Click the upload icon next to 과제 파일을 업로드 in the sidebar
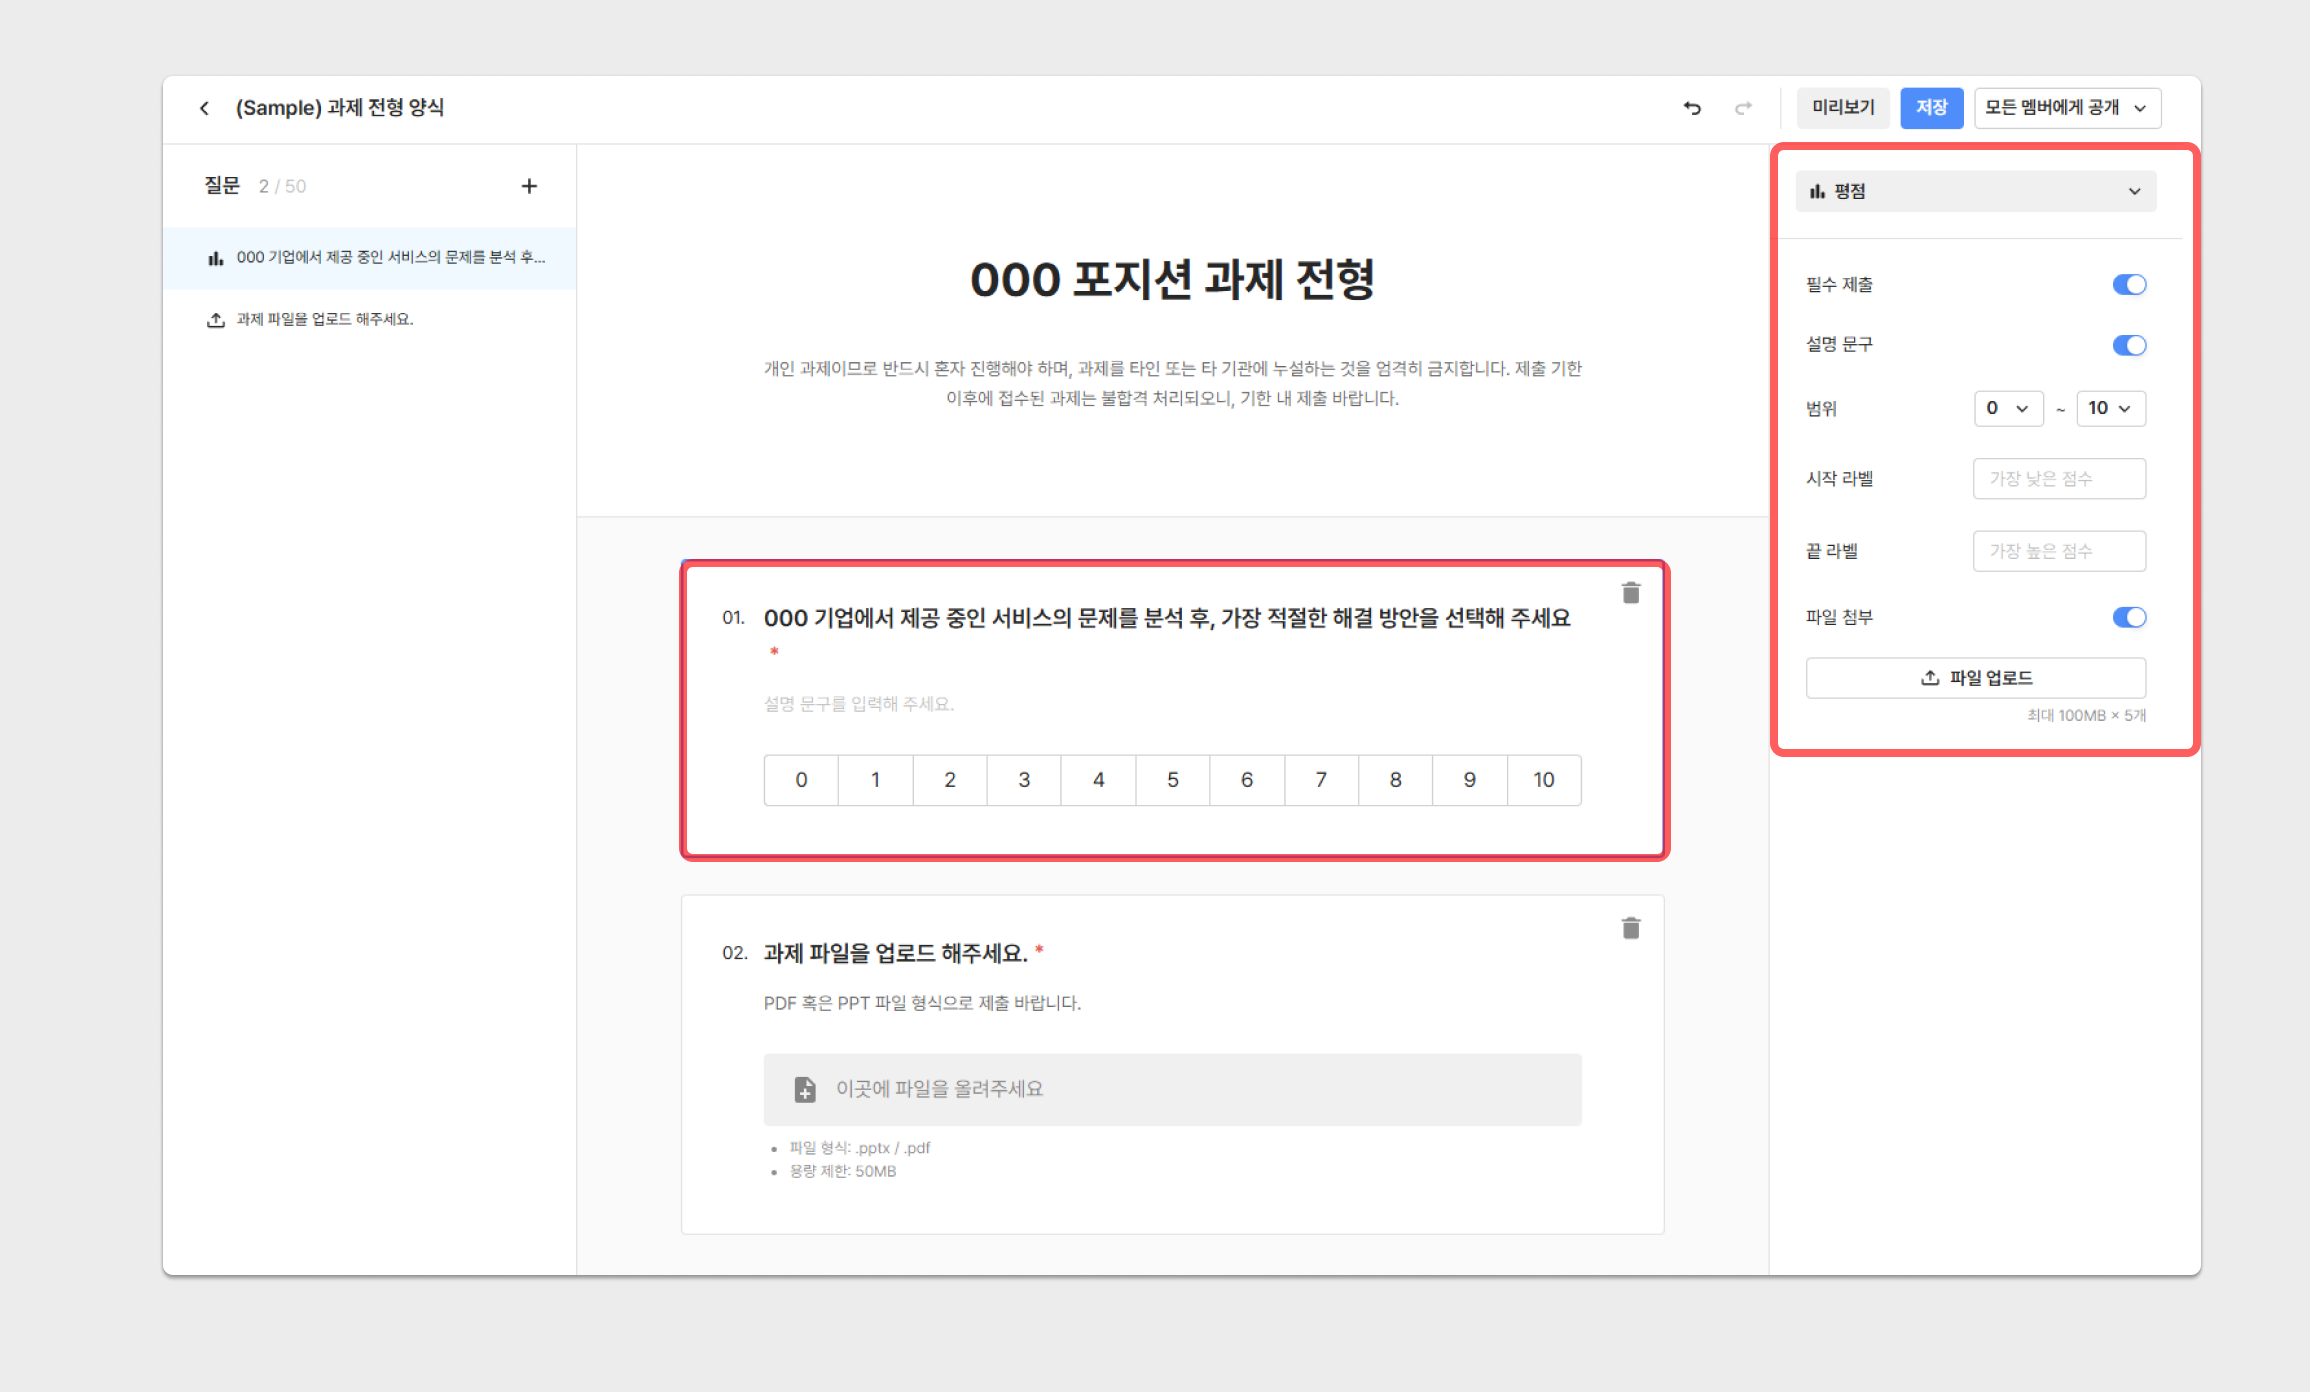 [x=215, y=320]
